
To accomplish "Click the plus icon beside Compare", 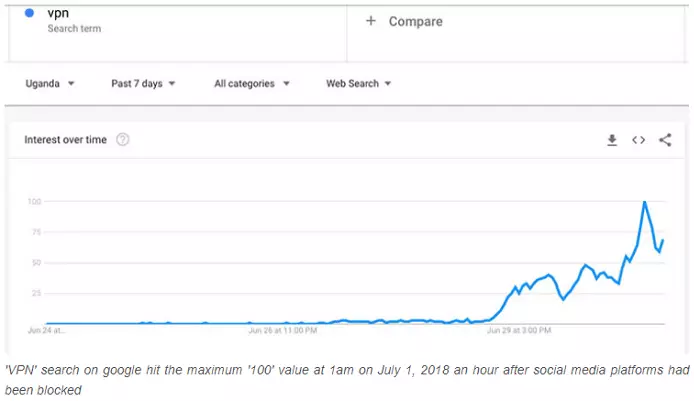I will click(x=371, y=21).
